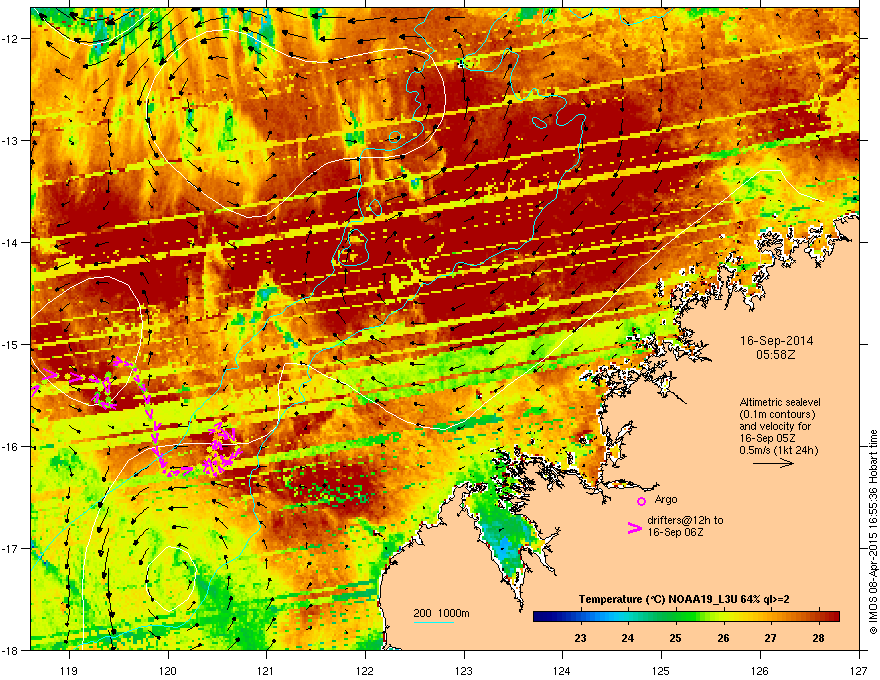The width and height of the screenshot is (880, 680).
Task: Click the cyan bathymetry line legend sample
Action: (433, 623)
